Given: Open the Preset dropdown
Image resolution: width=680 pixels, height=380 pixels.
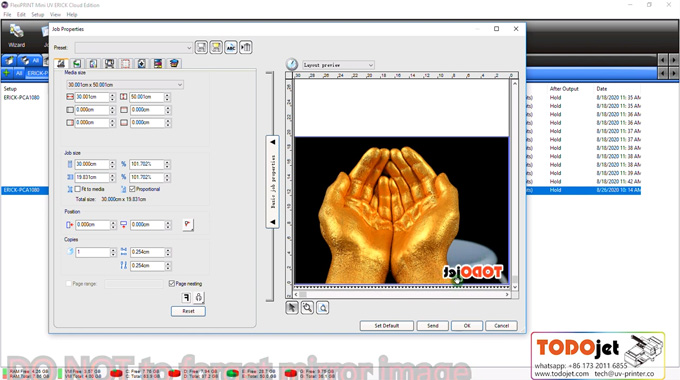Looking at the screenshot, I should click(134, 47).
